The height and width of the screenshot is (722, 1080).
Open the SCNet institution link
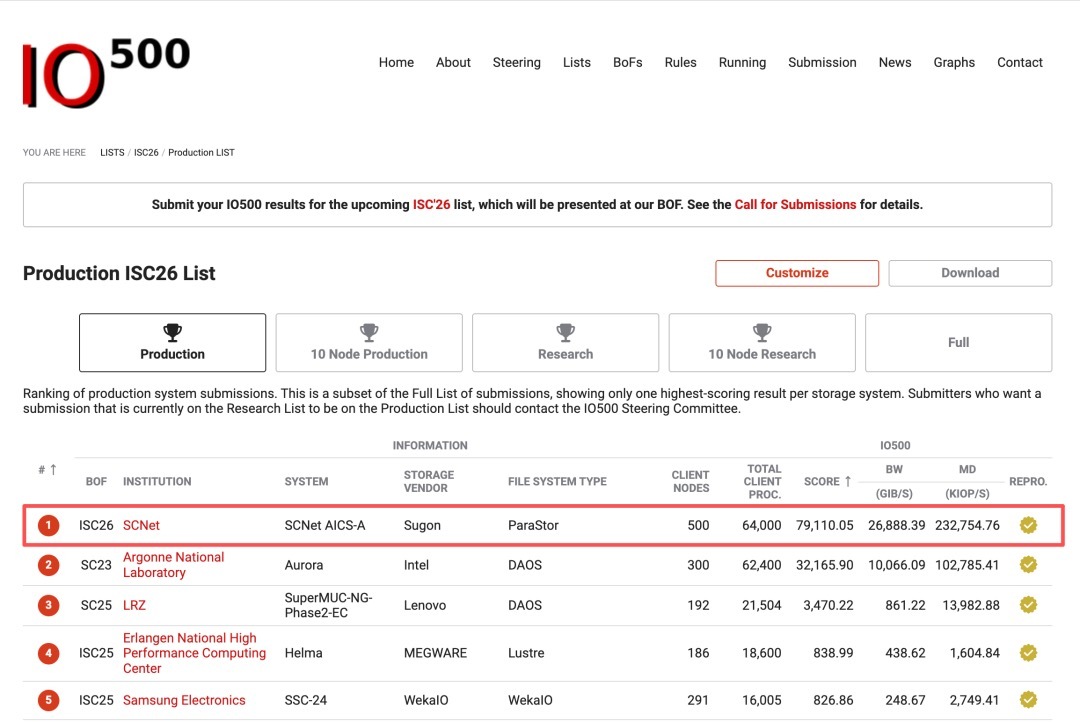[x=141, y=525]
